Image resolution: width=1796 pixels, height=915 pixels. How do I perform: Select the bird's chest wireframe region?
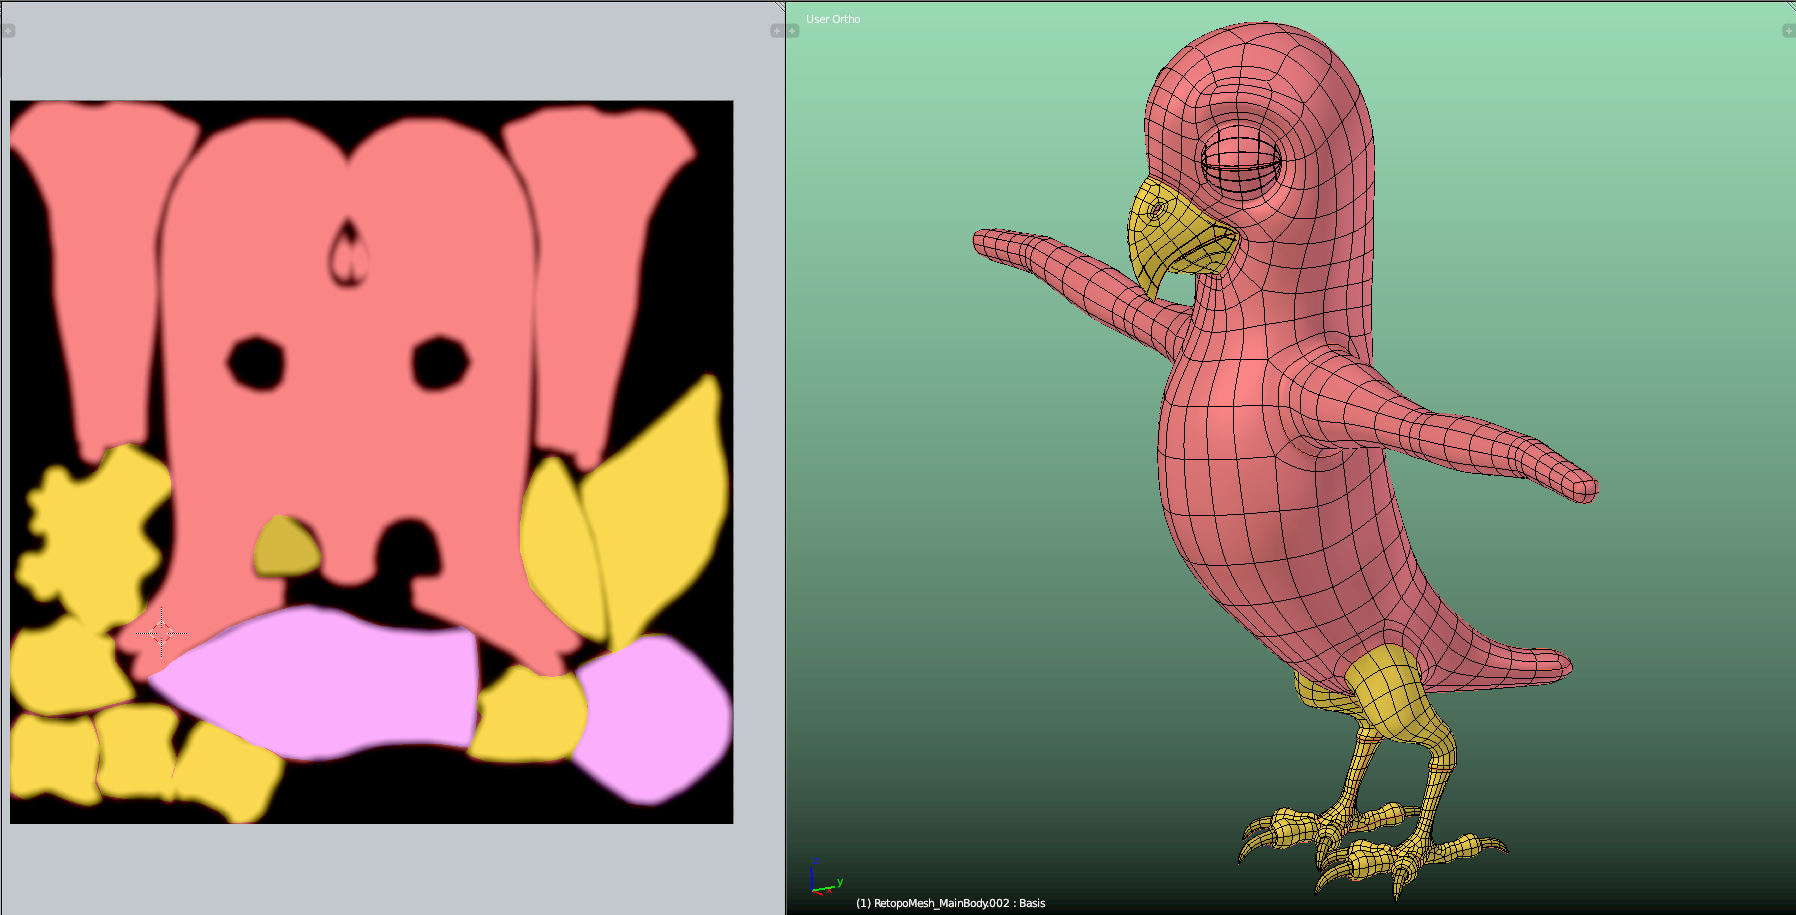[1230, 480]
